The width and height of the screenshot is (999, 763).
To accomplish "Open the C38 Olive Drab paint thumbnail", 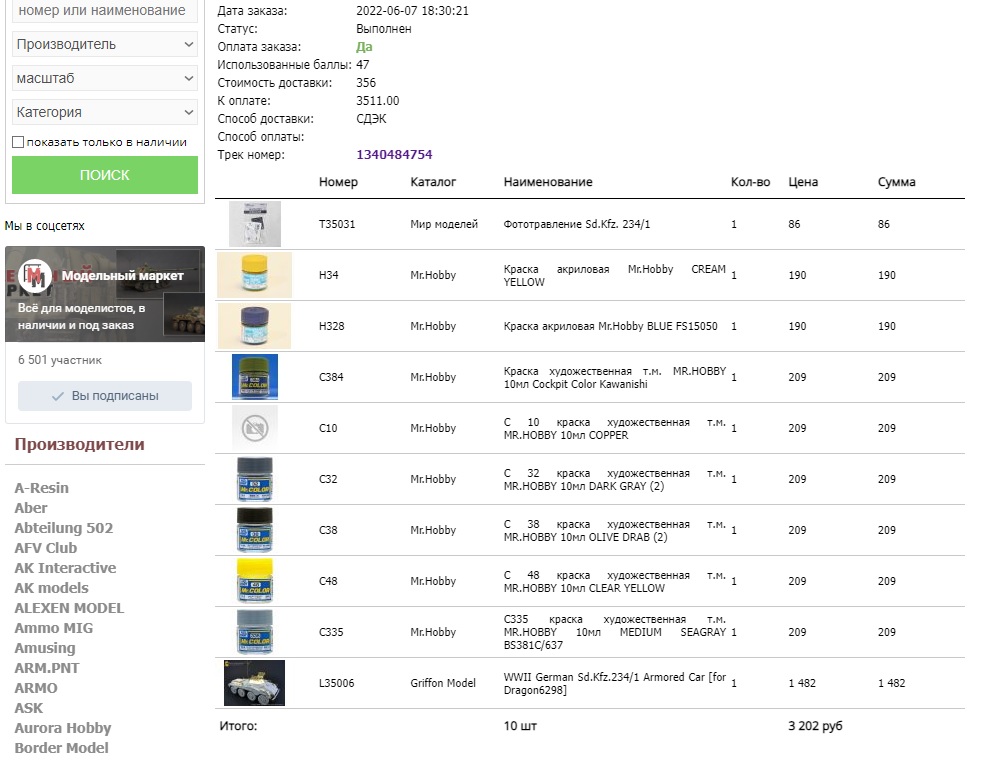I will point(255,530).
